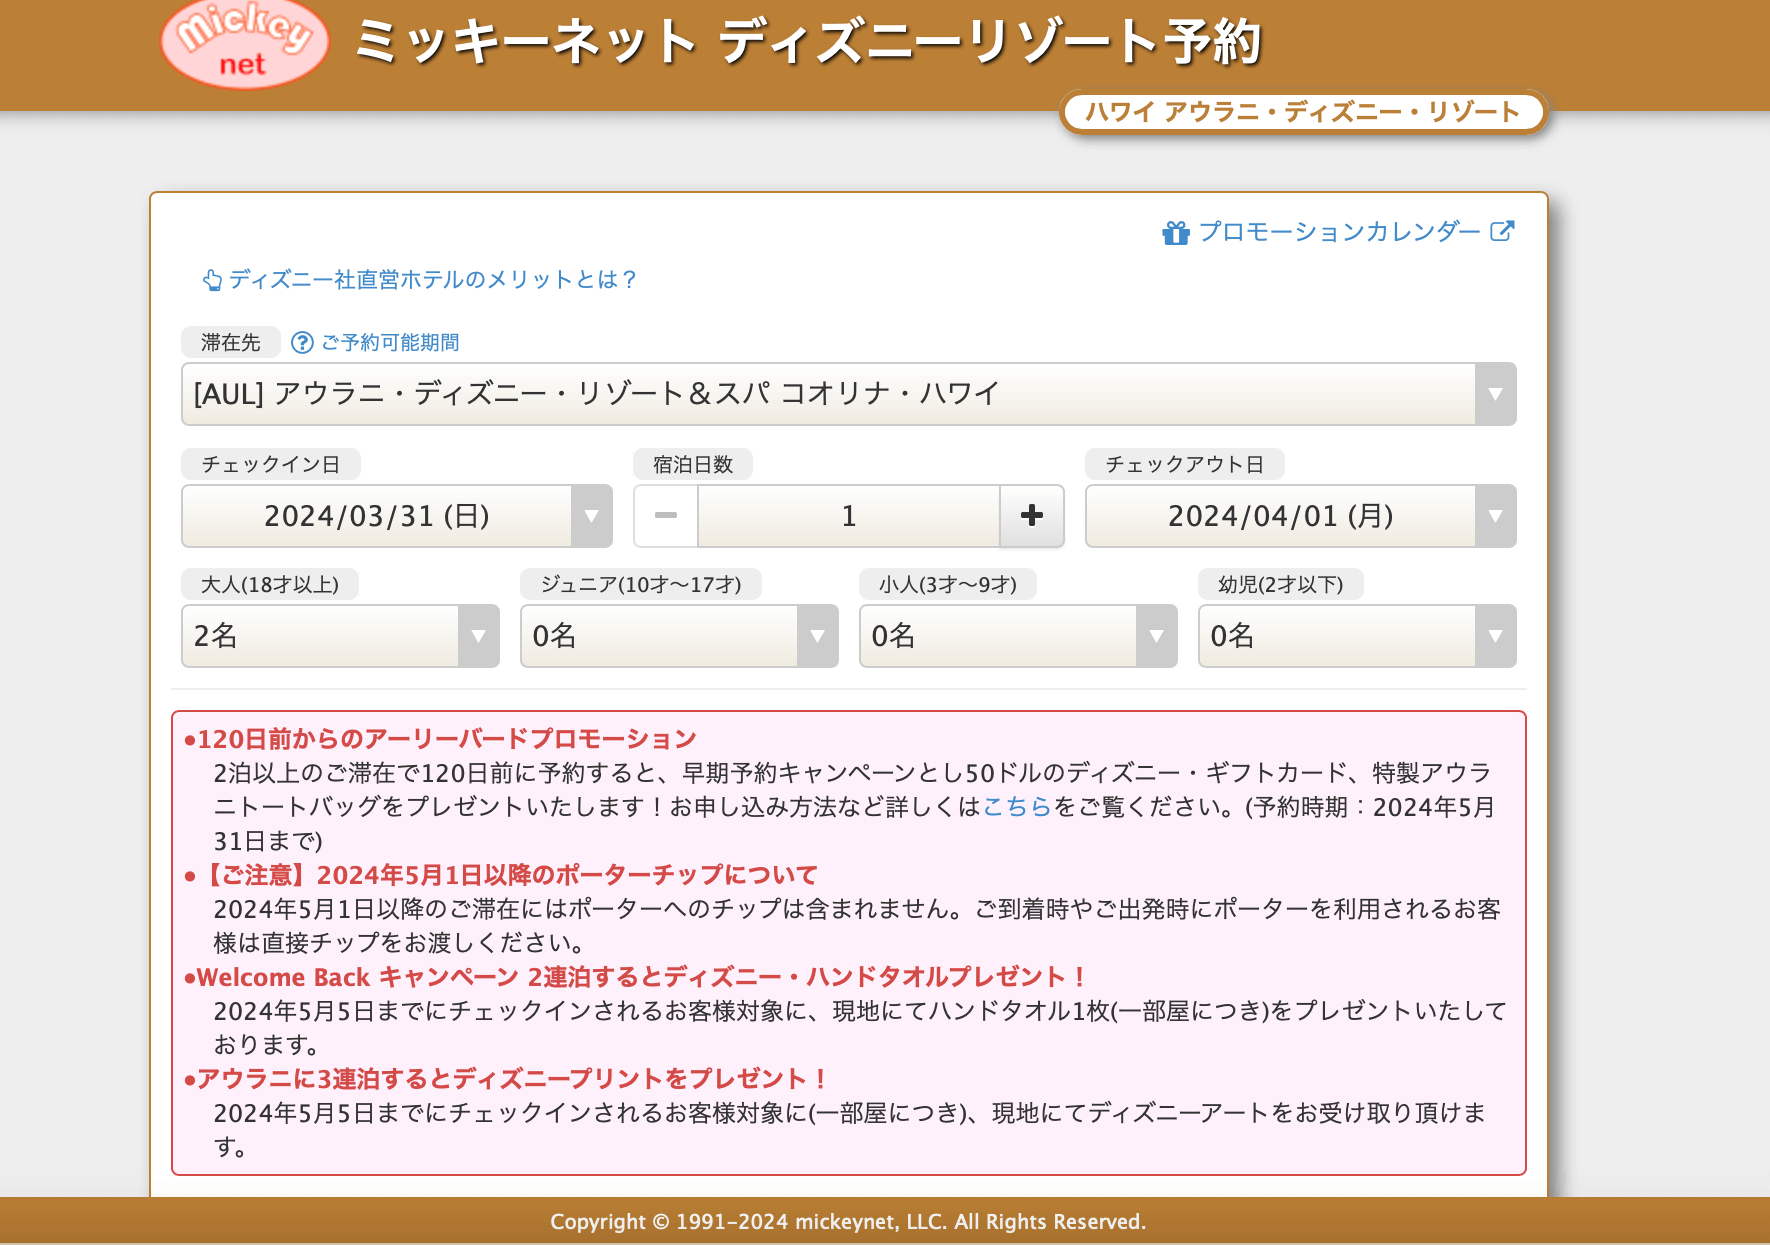Open the プロモーションカレンダー link
Screen dimensions: 1770x1245
[x=1339, y=232]
